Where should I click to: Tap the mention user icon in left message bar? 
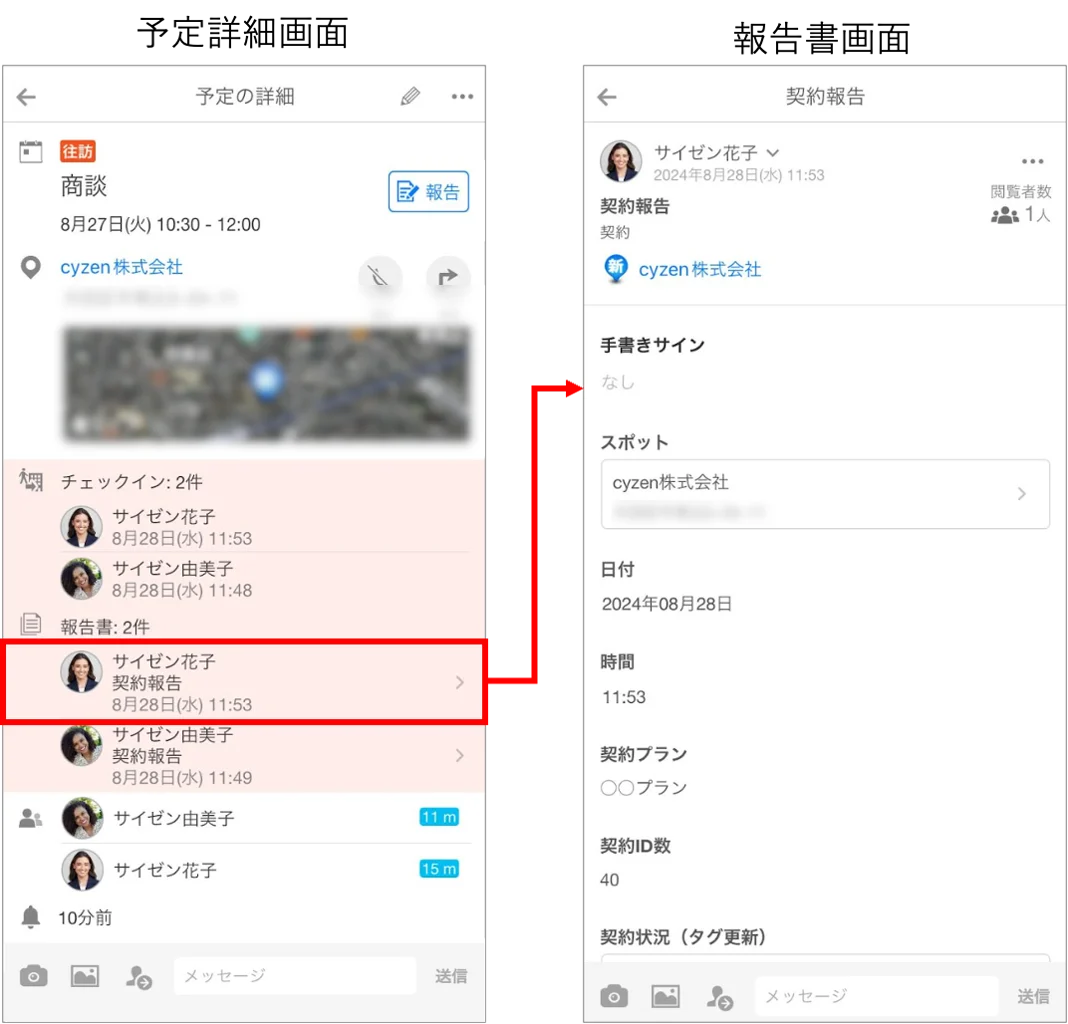point(139,977)
